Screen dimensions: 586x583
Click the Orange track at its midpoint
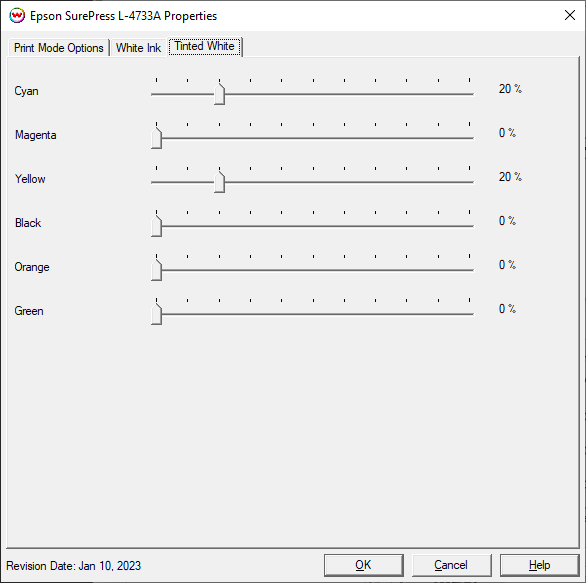click(x=313, y=270)
